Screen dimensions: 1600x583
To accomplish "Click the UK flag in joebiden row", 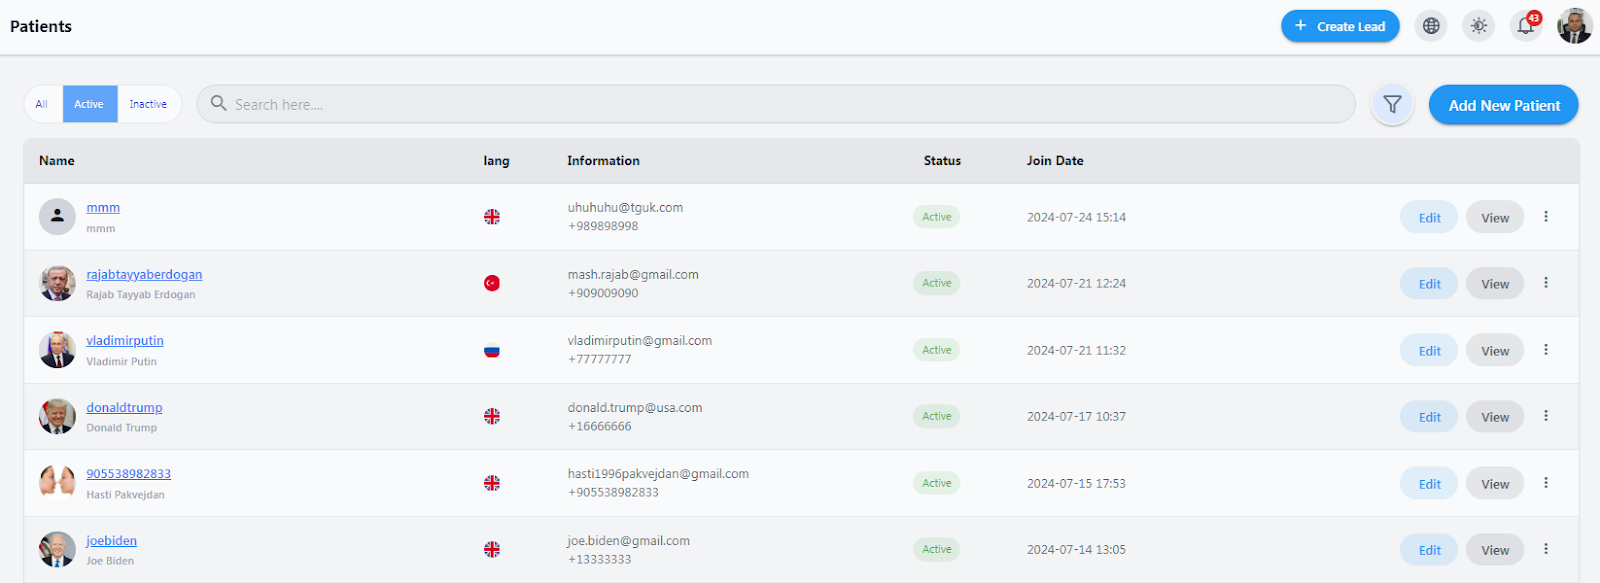I will coord(492,549).
